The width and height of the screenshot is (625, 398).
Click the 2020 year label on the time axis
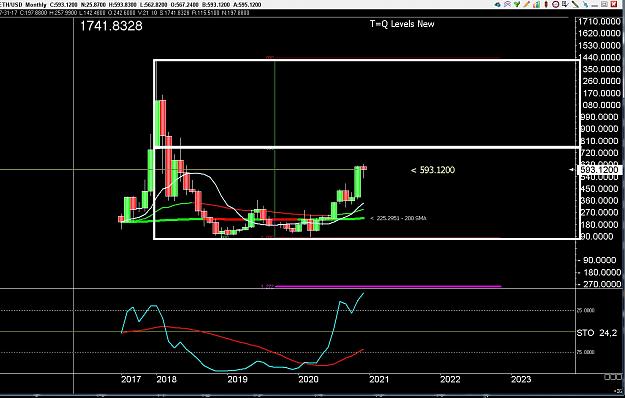[308, 379]
